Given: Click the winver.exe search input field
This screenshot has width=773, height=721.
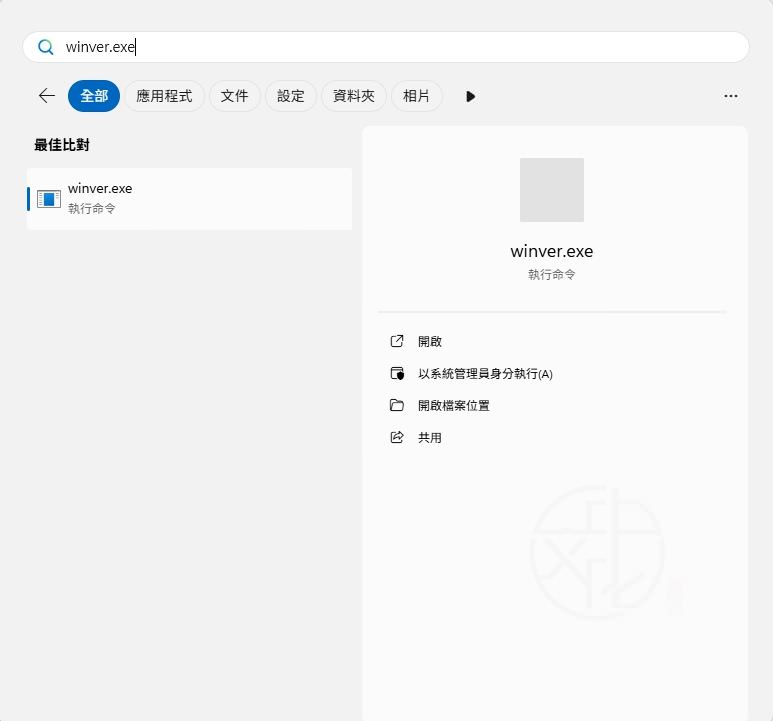Looking at the screenshot, I should pyautogui.click(x=386, y=47).
